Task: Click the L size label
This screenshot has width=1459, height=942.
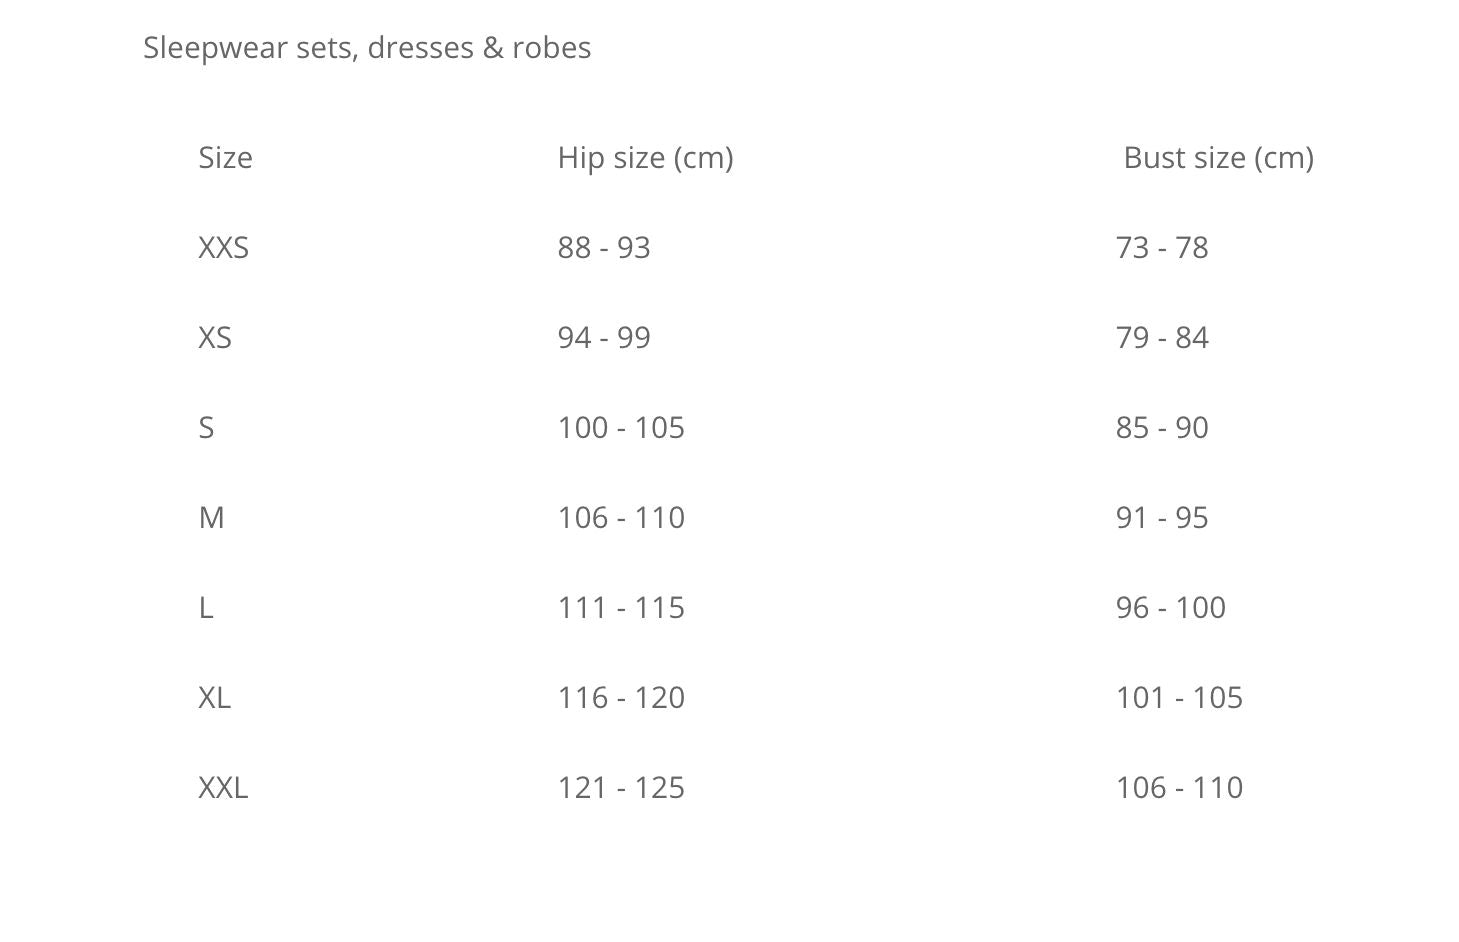Action: pyautogui.click(x=206, y=608)
